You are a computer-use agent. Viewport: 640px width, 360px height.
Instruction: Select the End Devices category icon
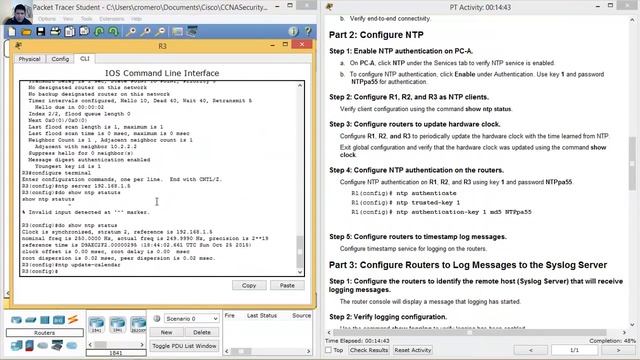pyautogui.click(x=17, y=346)
